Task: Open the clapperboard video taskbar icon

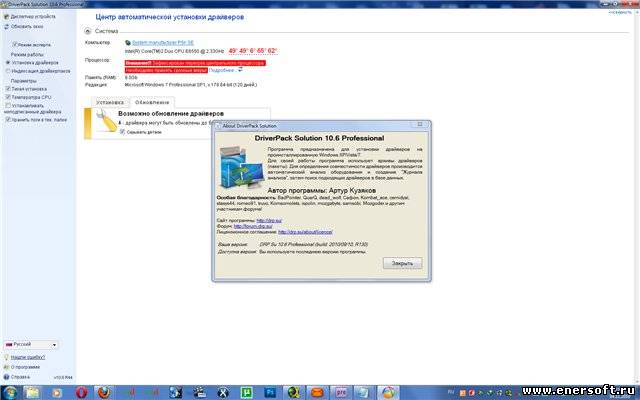Action: point(200,393)
